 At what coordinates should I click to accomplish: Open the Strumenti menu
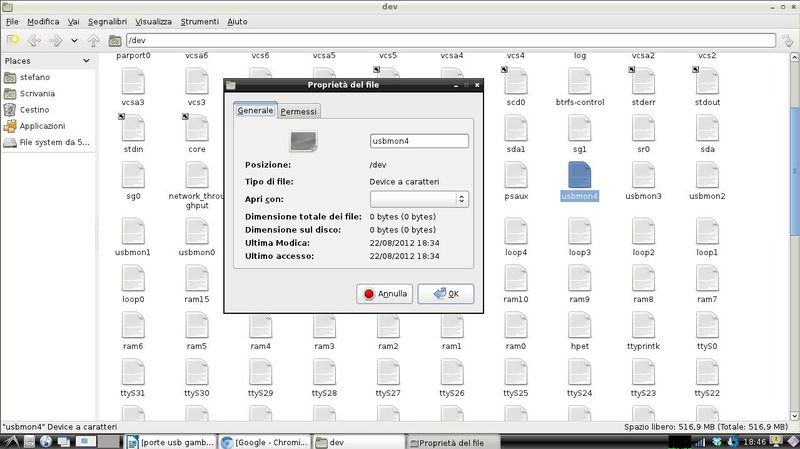point(199,21)
